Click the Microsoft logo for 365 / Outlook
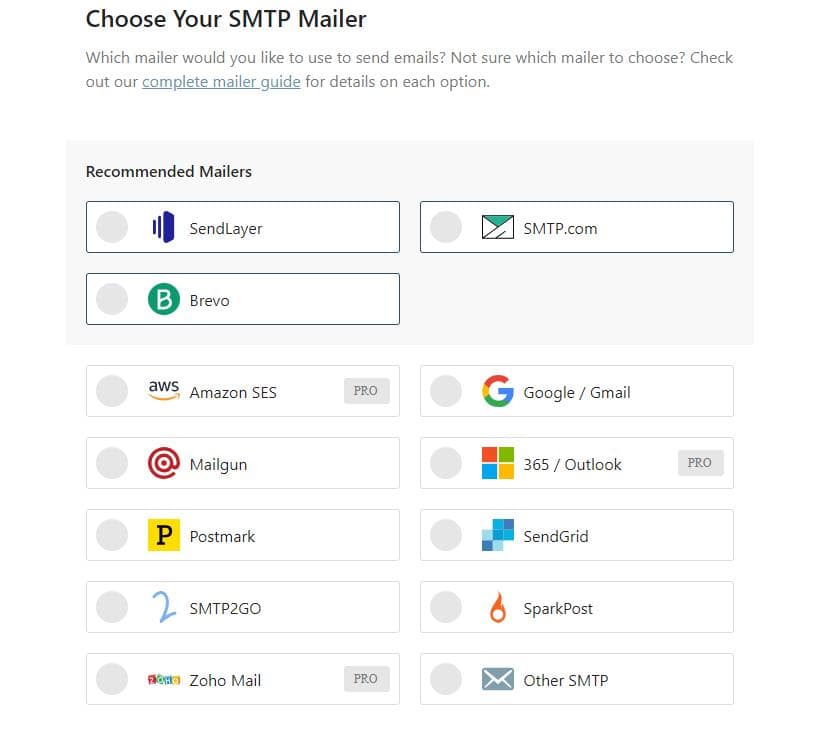 click(497, 463)
